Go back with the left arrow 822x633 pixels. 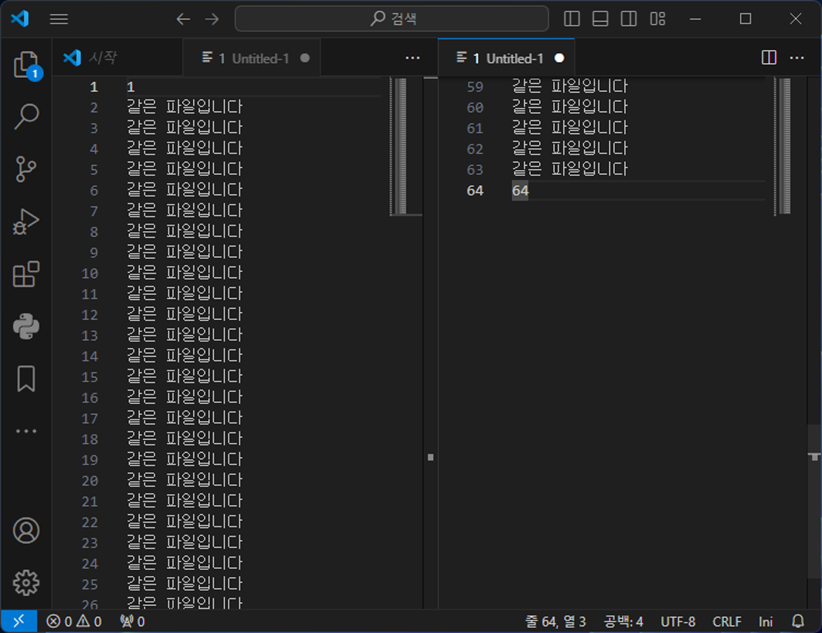(183, 19)
